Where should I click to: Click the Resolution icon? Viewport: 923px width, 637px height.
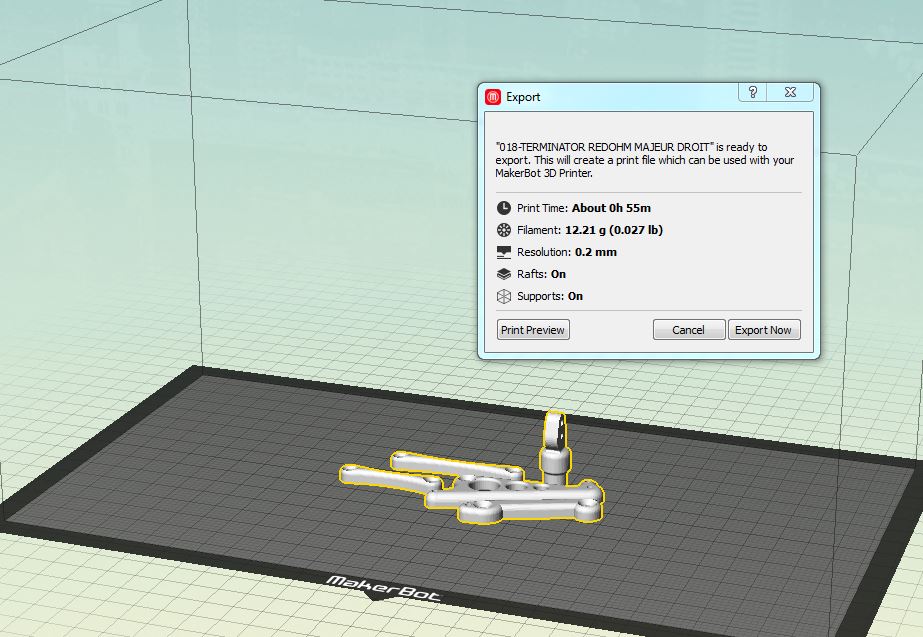click(x=504, y=252)
